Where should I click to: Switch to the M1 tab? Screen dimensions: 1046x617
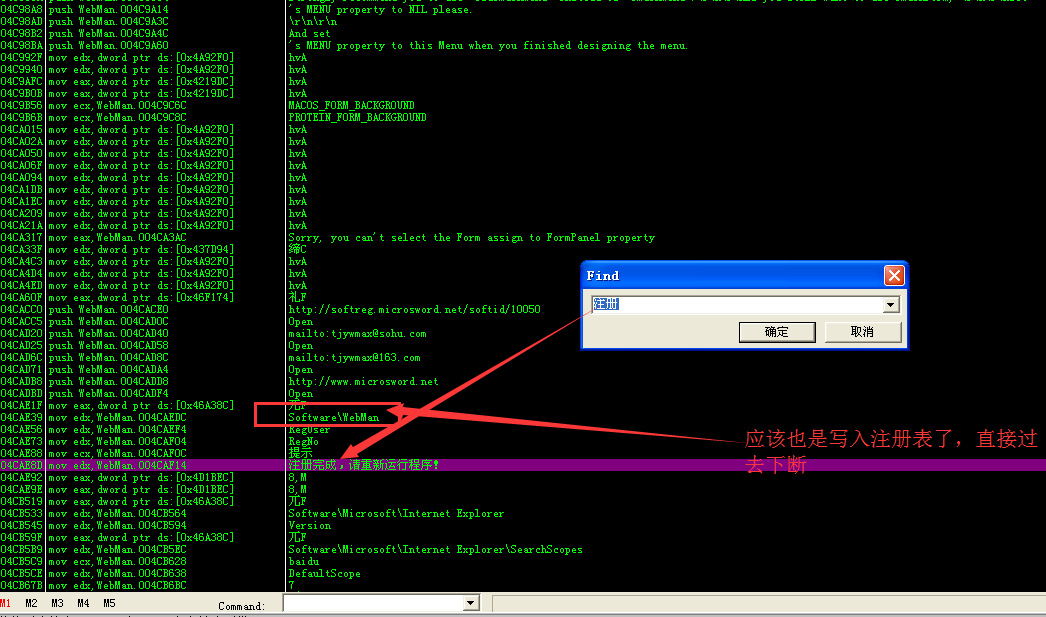pos(6,604)
